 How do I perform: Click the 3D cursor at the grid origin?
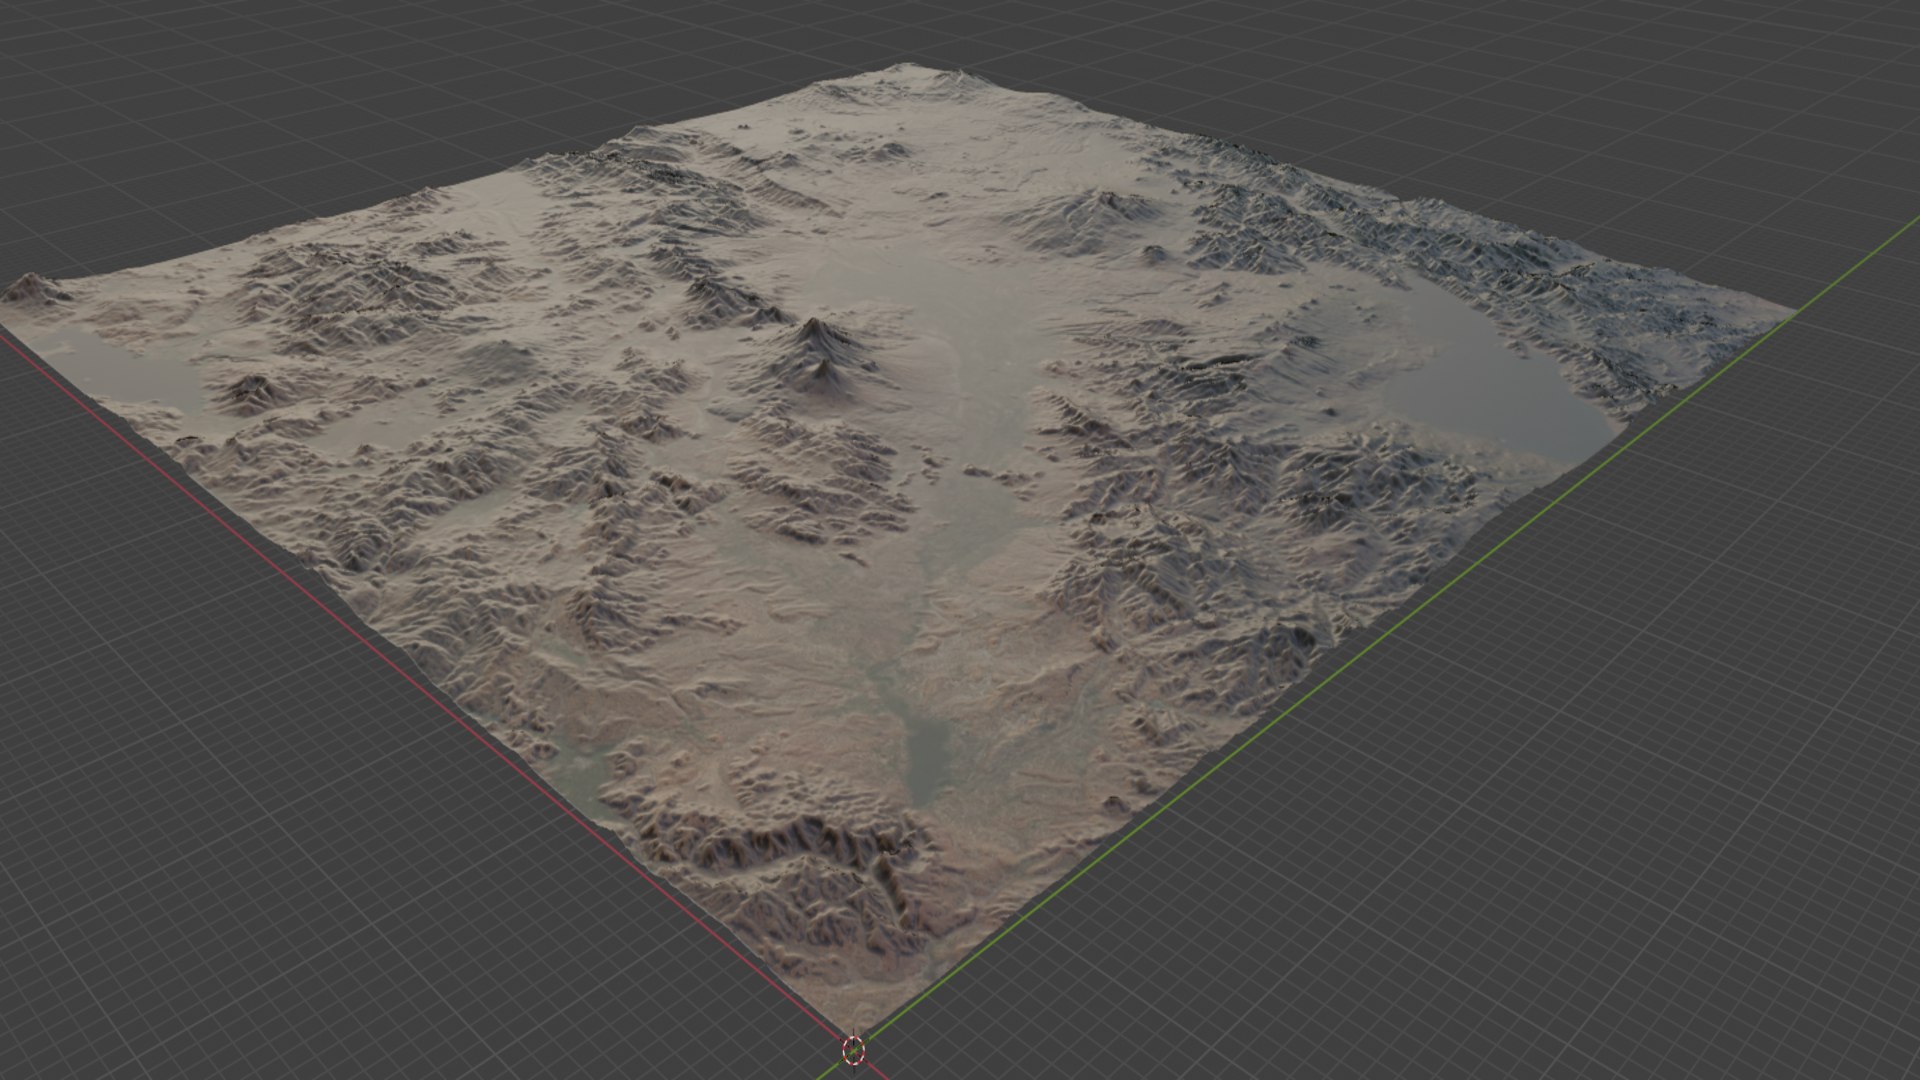tap(853, 1049)
